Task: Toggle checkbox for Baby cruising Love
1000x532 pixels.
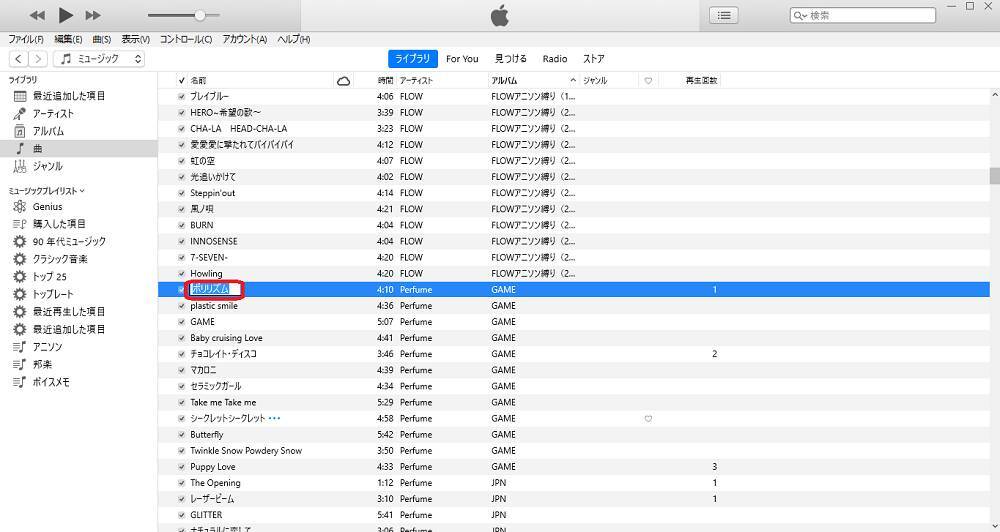Action: pos(181,338)
